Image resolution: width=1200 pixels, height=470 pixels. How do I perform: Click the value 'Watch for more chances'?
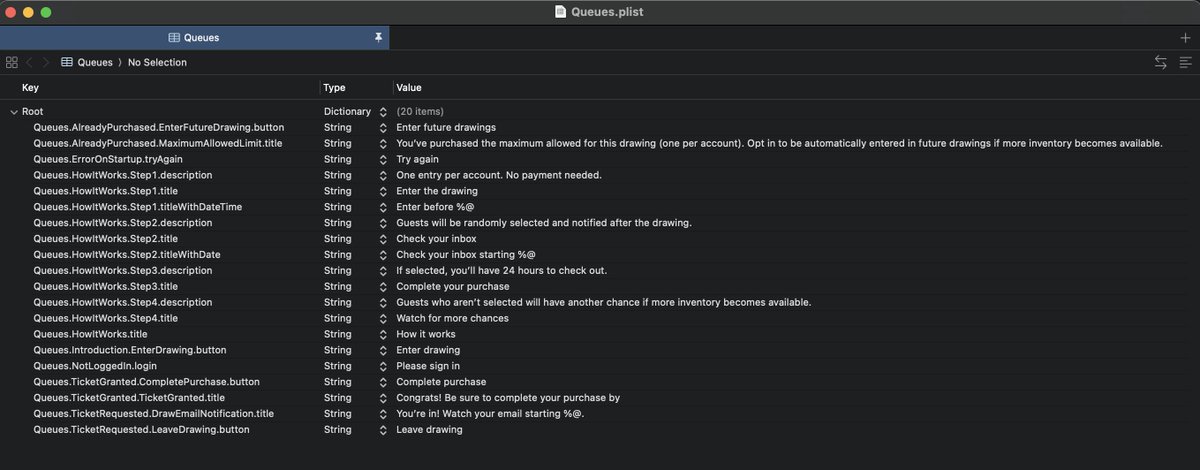(452, 318)
